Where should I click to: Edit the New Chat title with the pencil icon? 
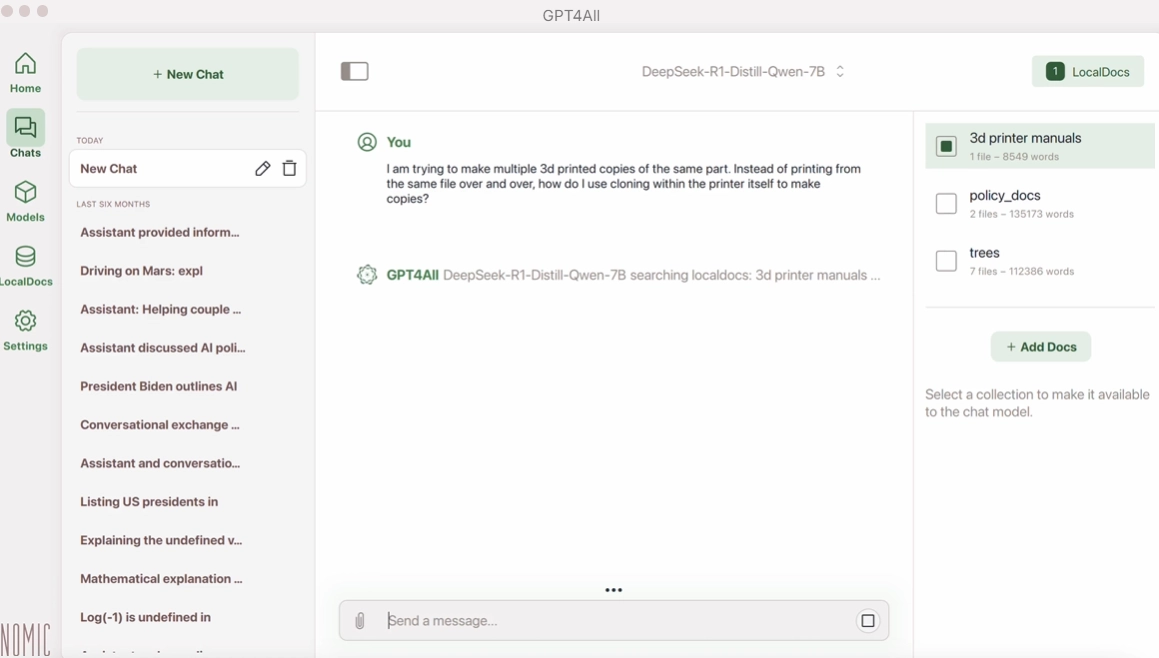pos(262,169)
